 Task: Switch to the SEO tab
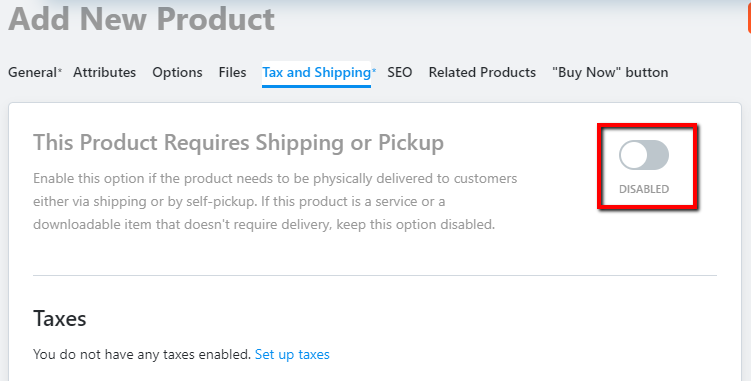pos(399,72)
